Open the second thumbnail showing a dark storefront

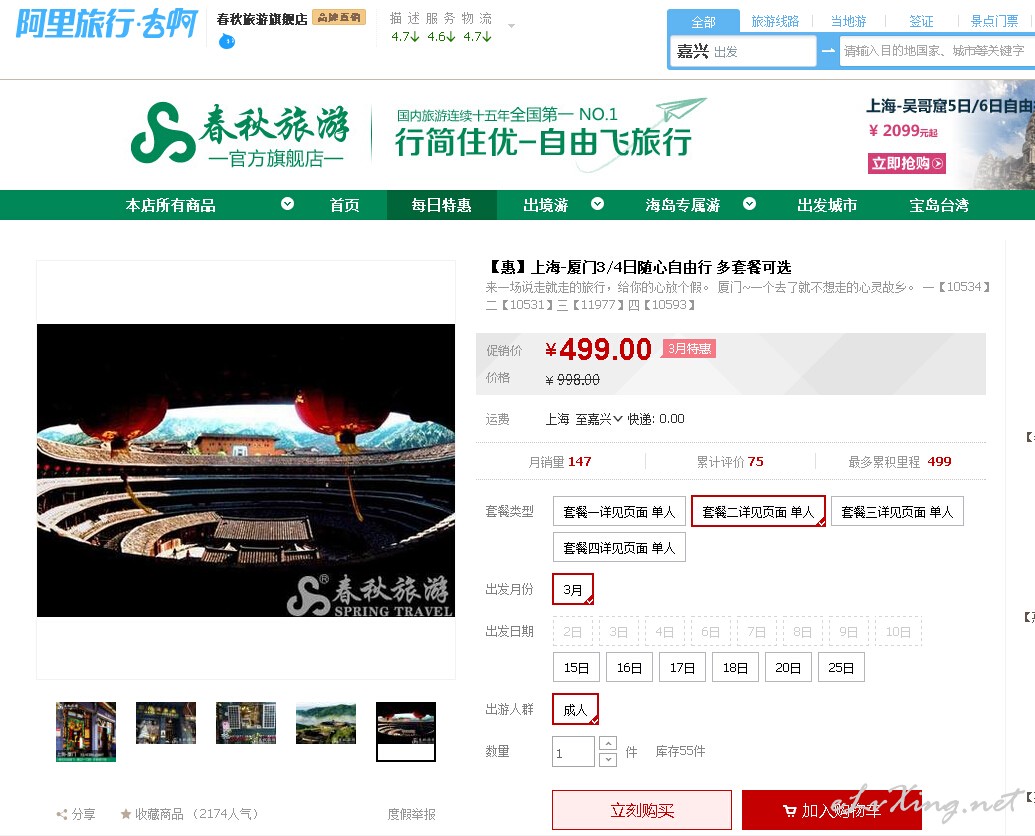166,723
